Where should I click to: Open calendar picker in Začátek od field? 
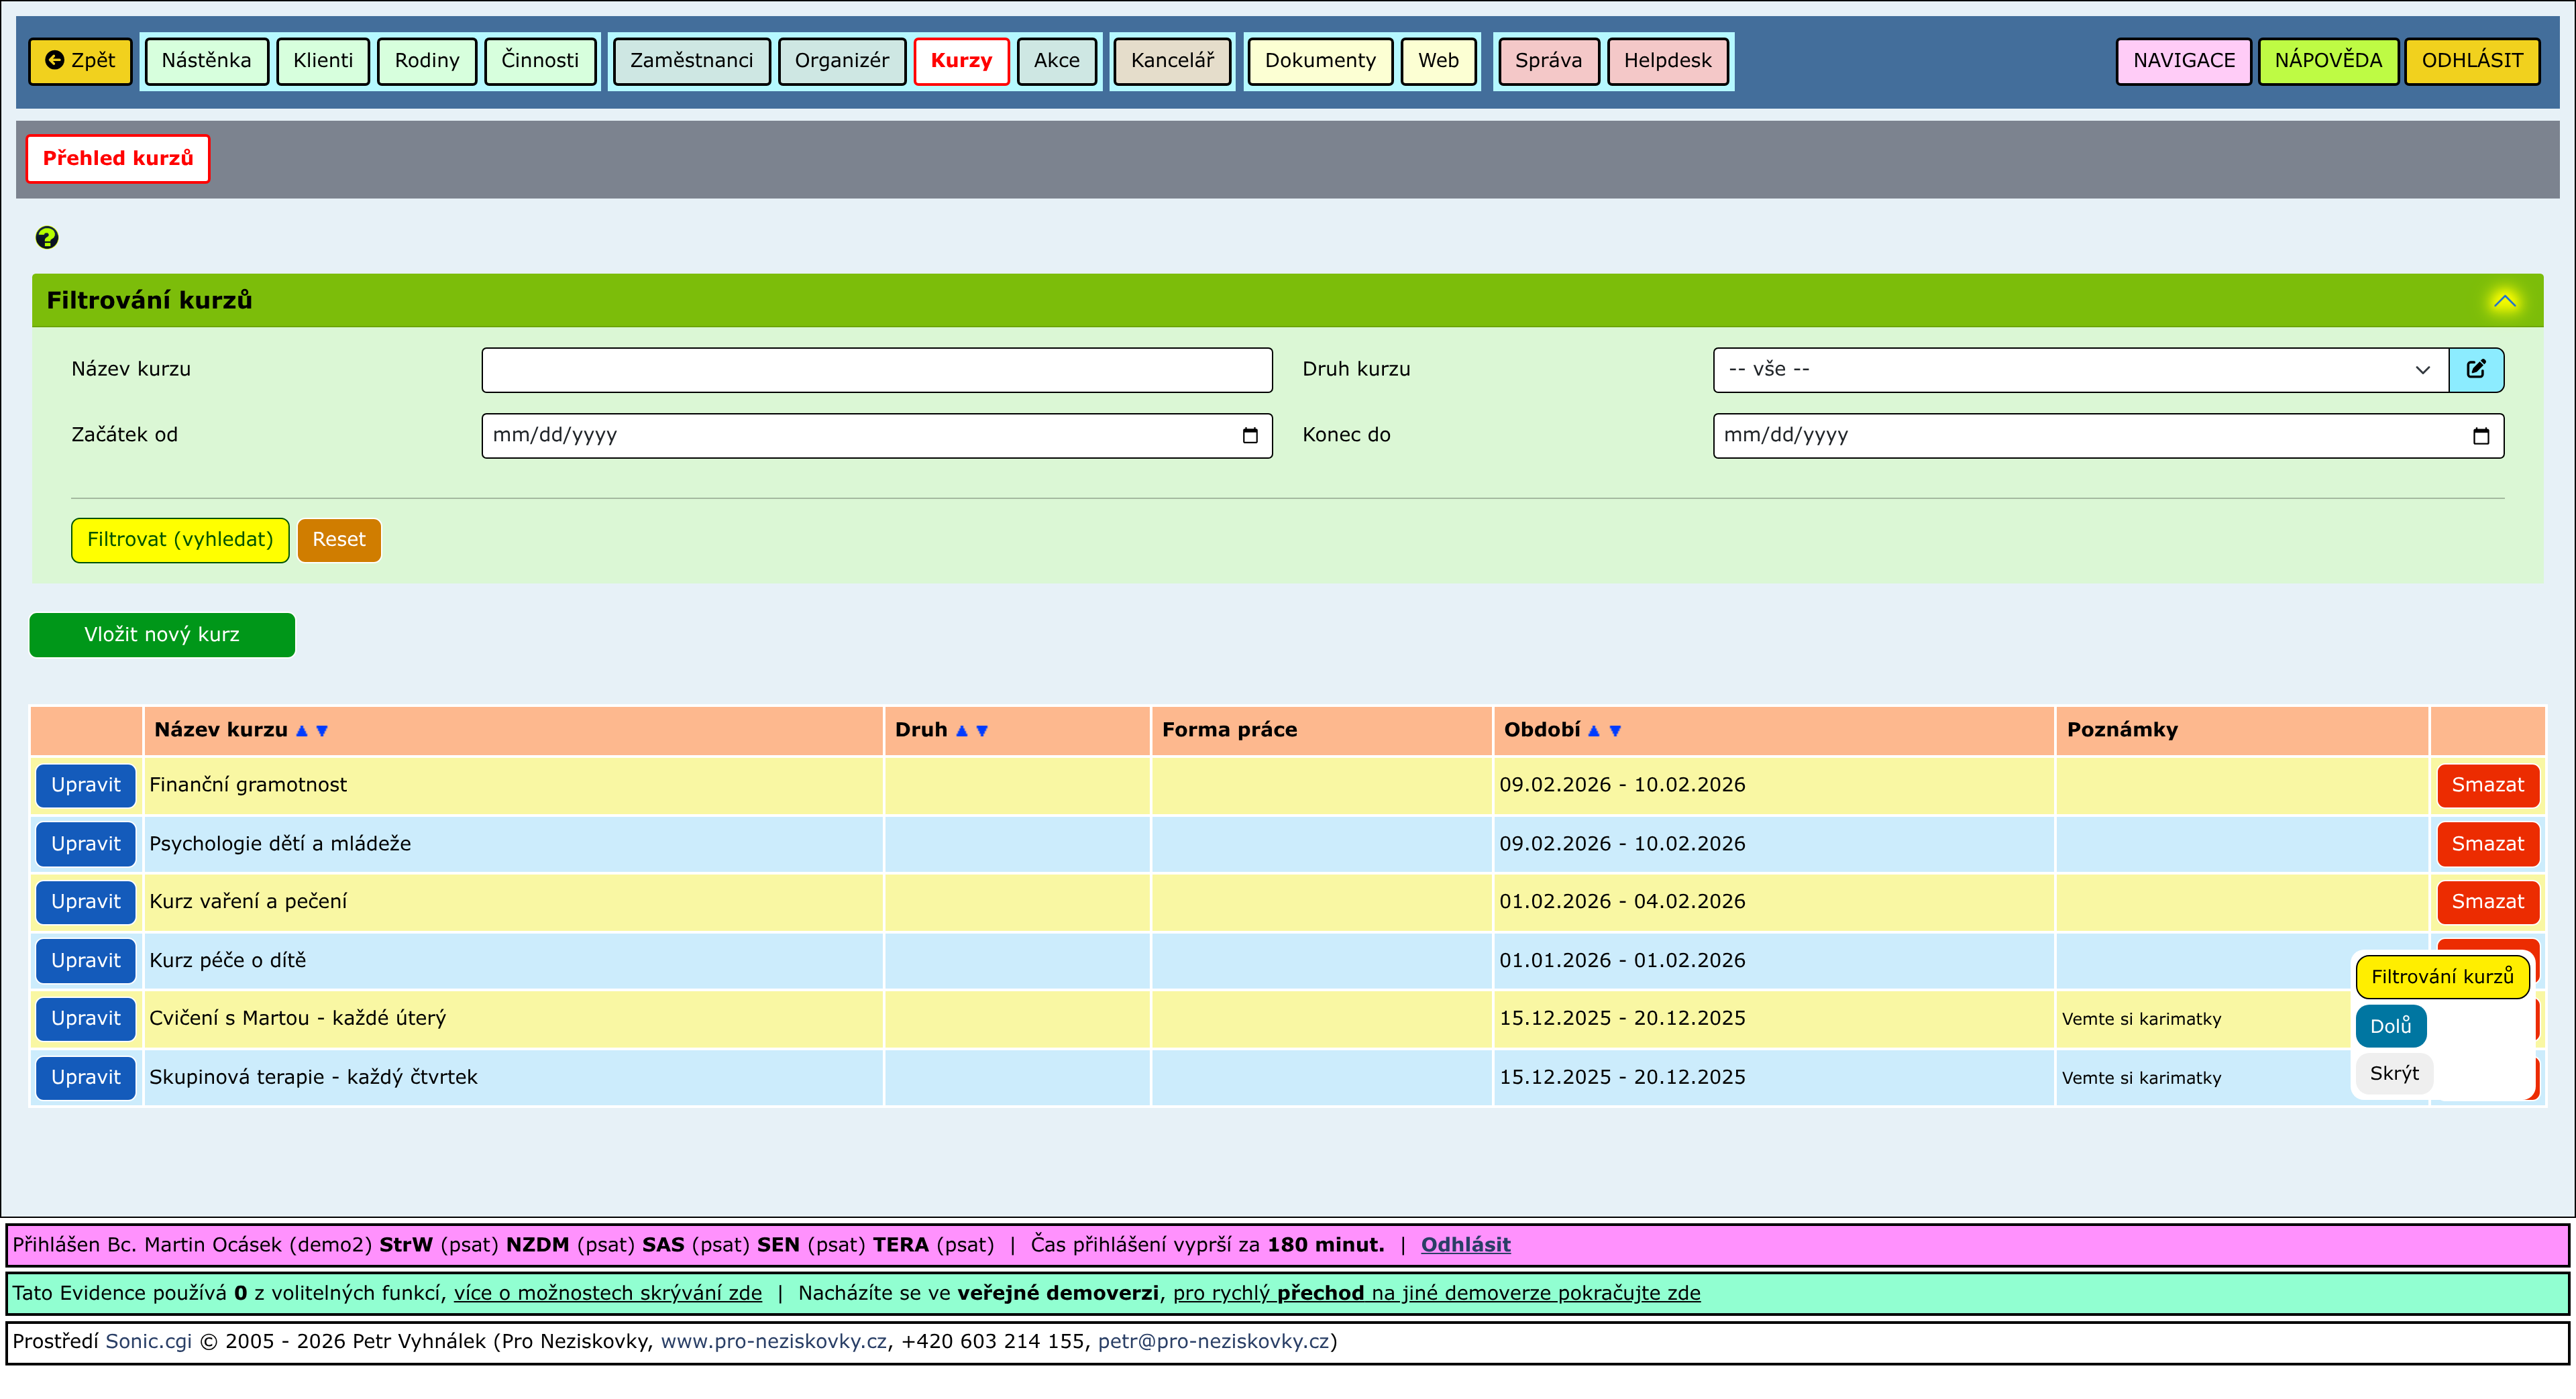[1250, 435]
